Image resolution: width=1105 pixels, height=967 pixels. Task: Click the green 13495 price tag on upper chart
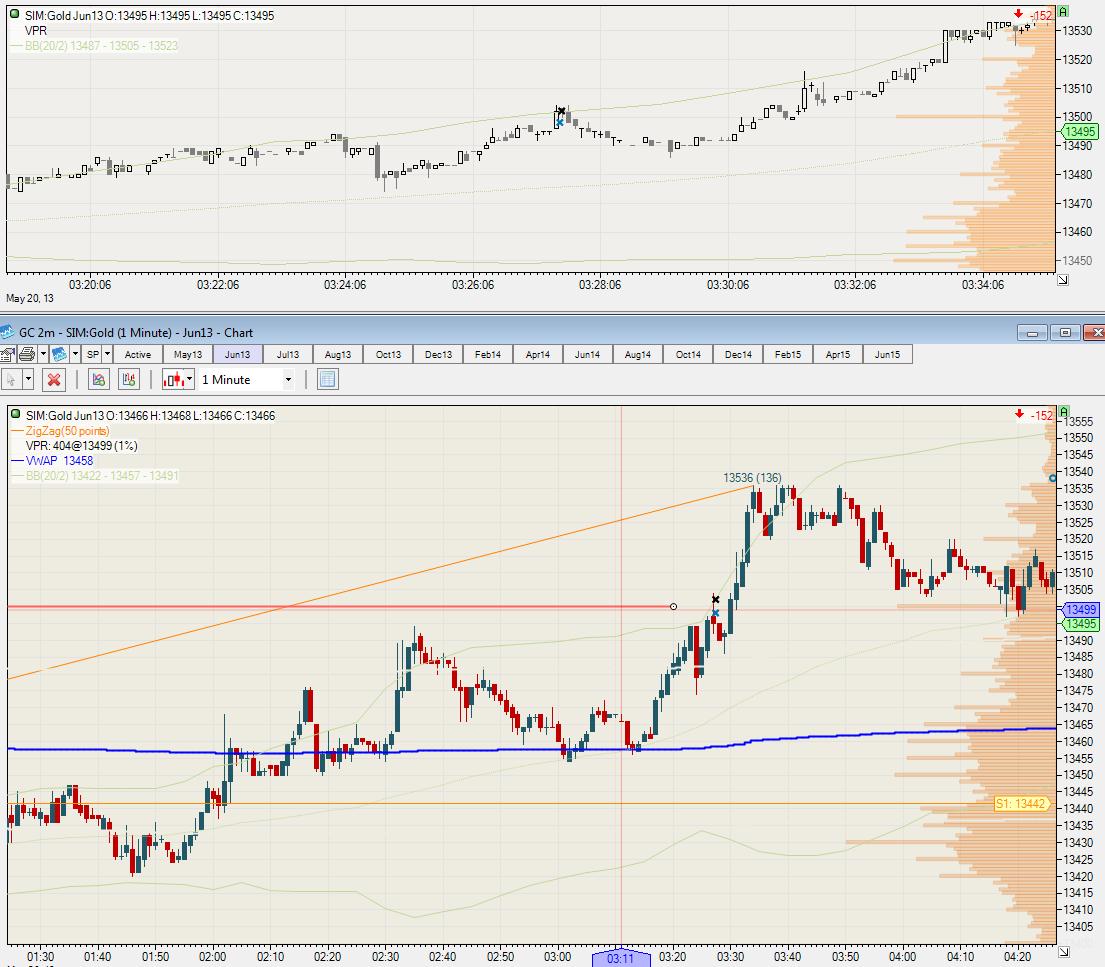click(1080, 131)
